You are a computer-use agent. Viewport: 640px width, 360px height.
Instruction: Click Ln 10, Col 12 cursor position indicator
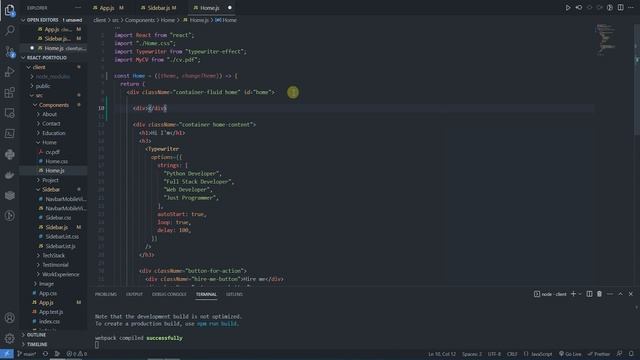442,354
